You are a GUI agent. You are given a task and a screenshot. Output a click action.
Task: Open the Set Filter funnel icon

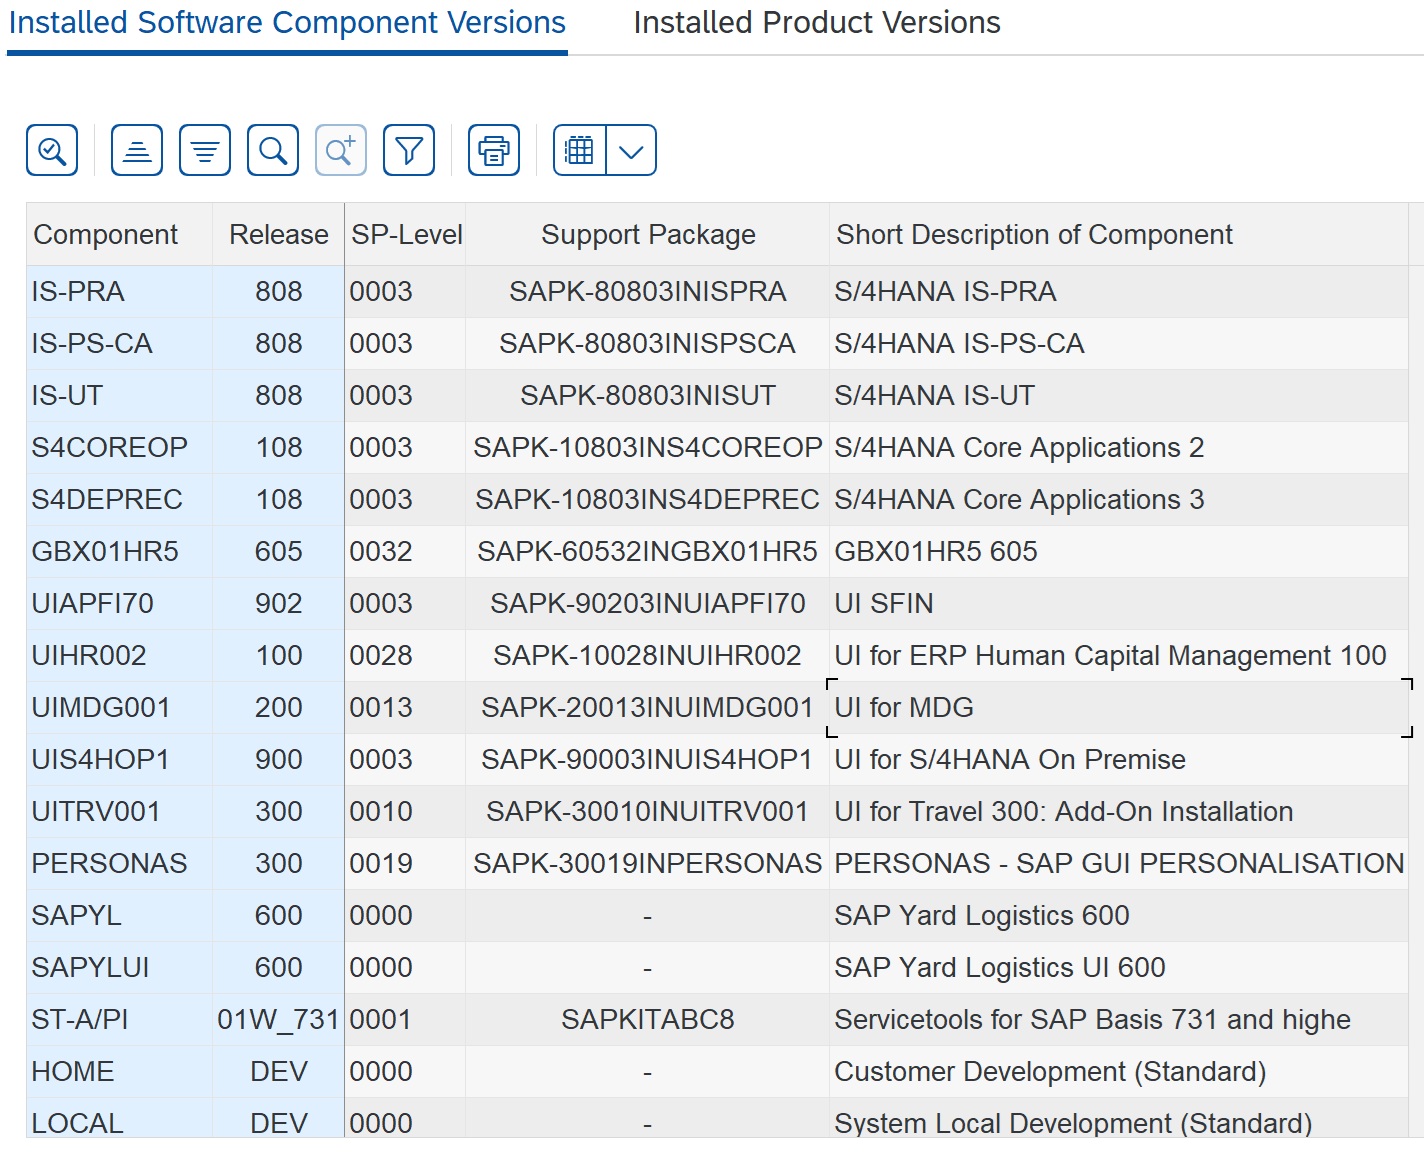[x=409, y=150]
